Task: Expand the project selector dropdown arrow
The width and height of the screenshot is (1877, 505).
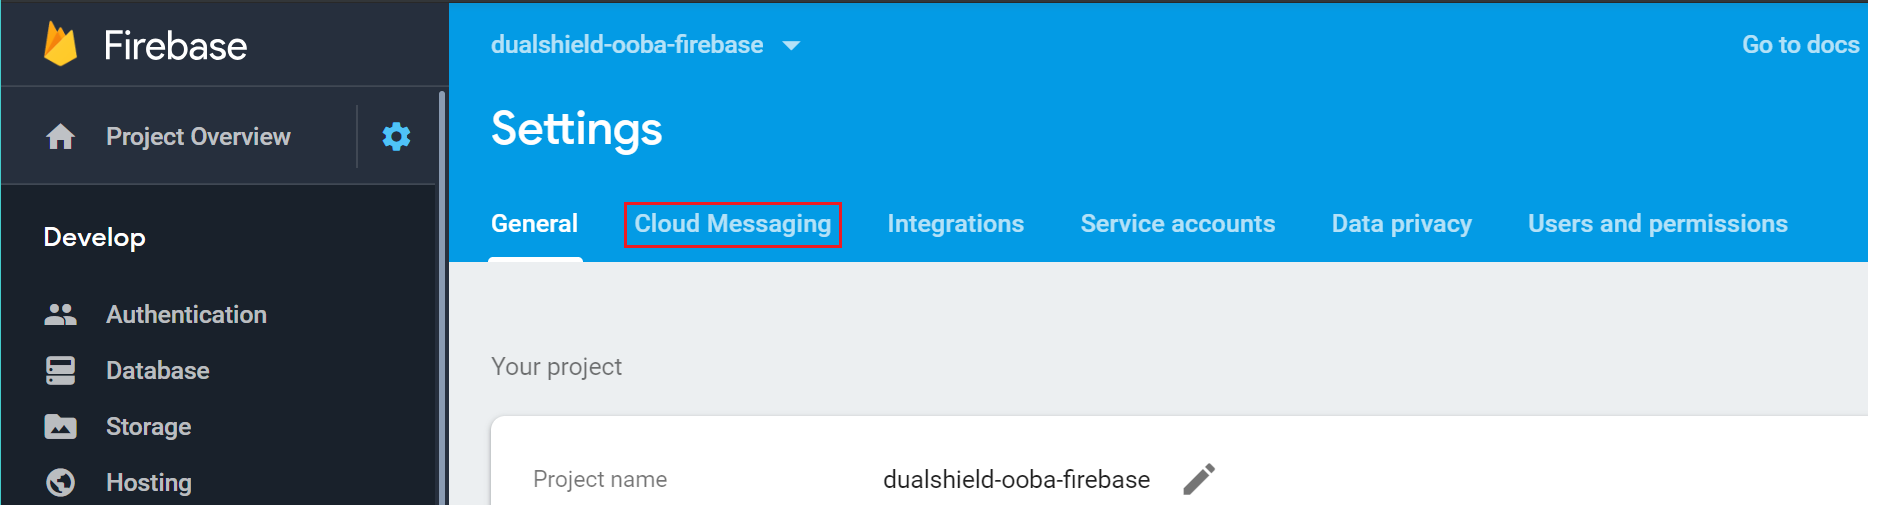Action: click(x=791, y=46)
